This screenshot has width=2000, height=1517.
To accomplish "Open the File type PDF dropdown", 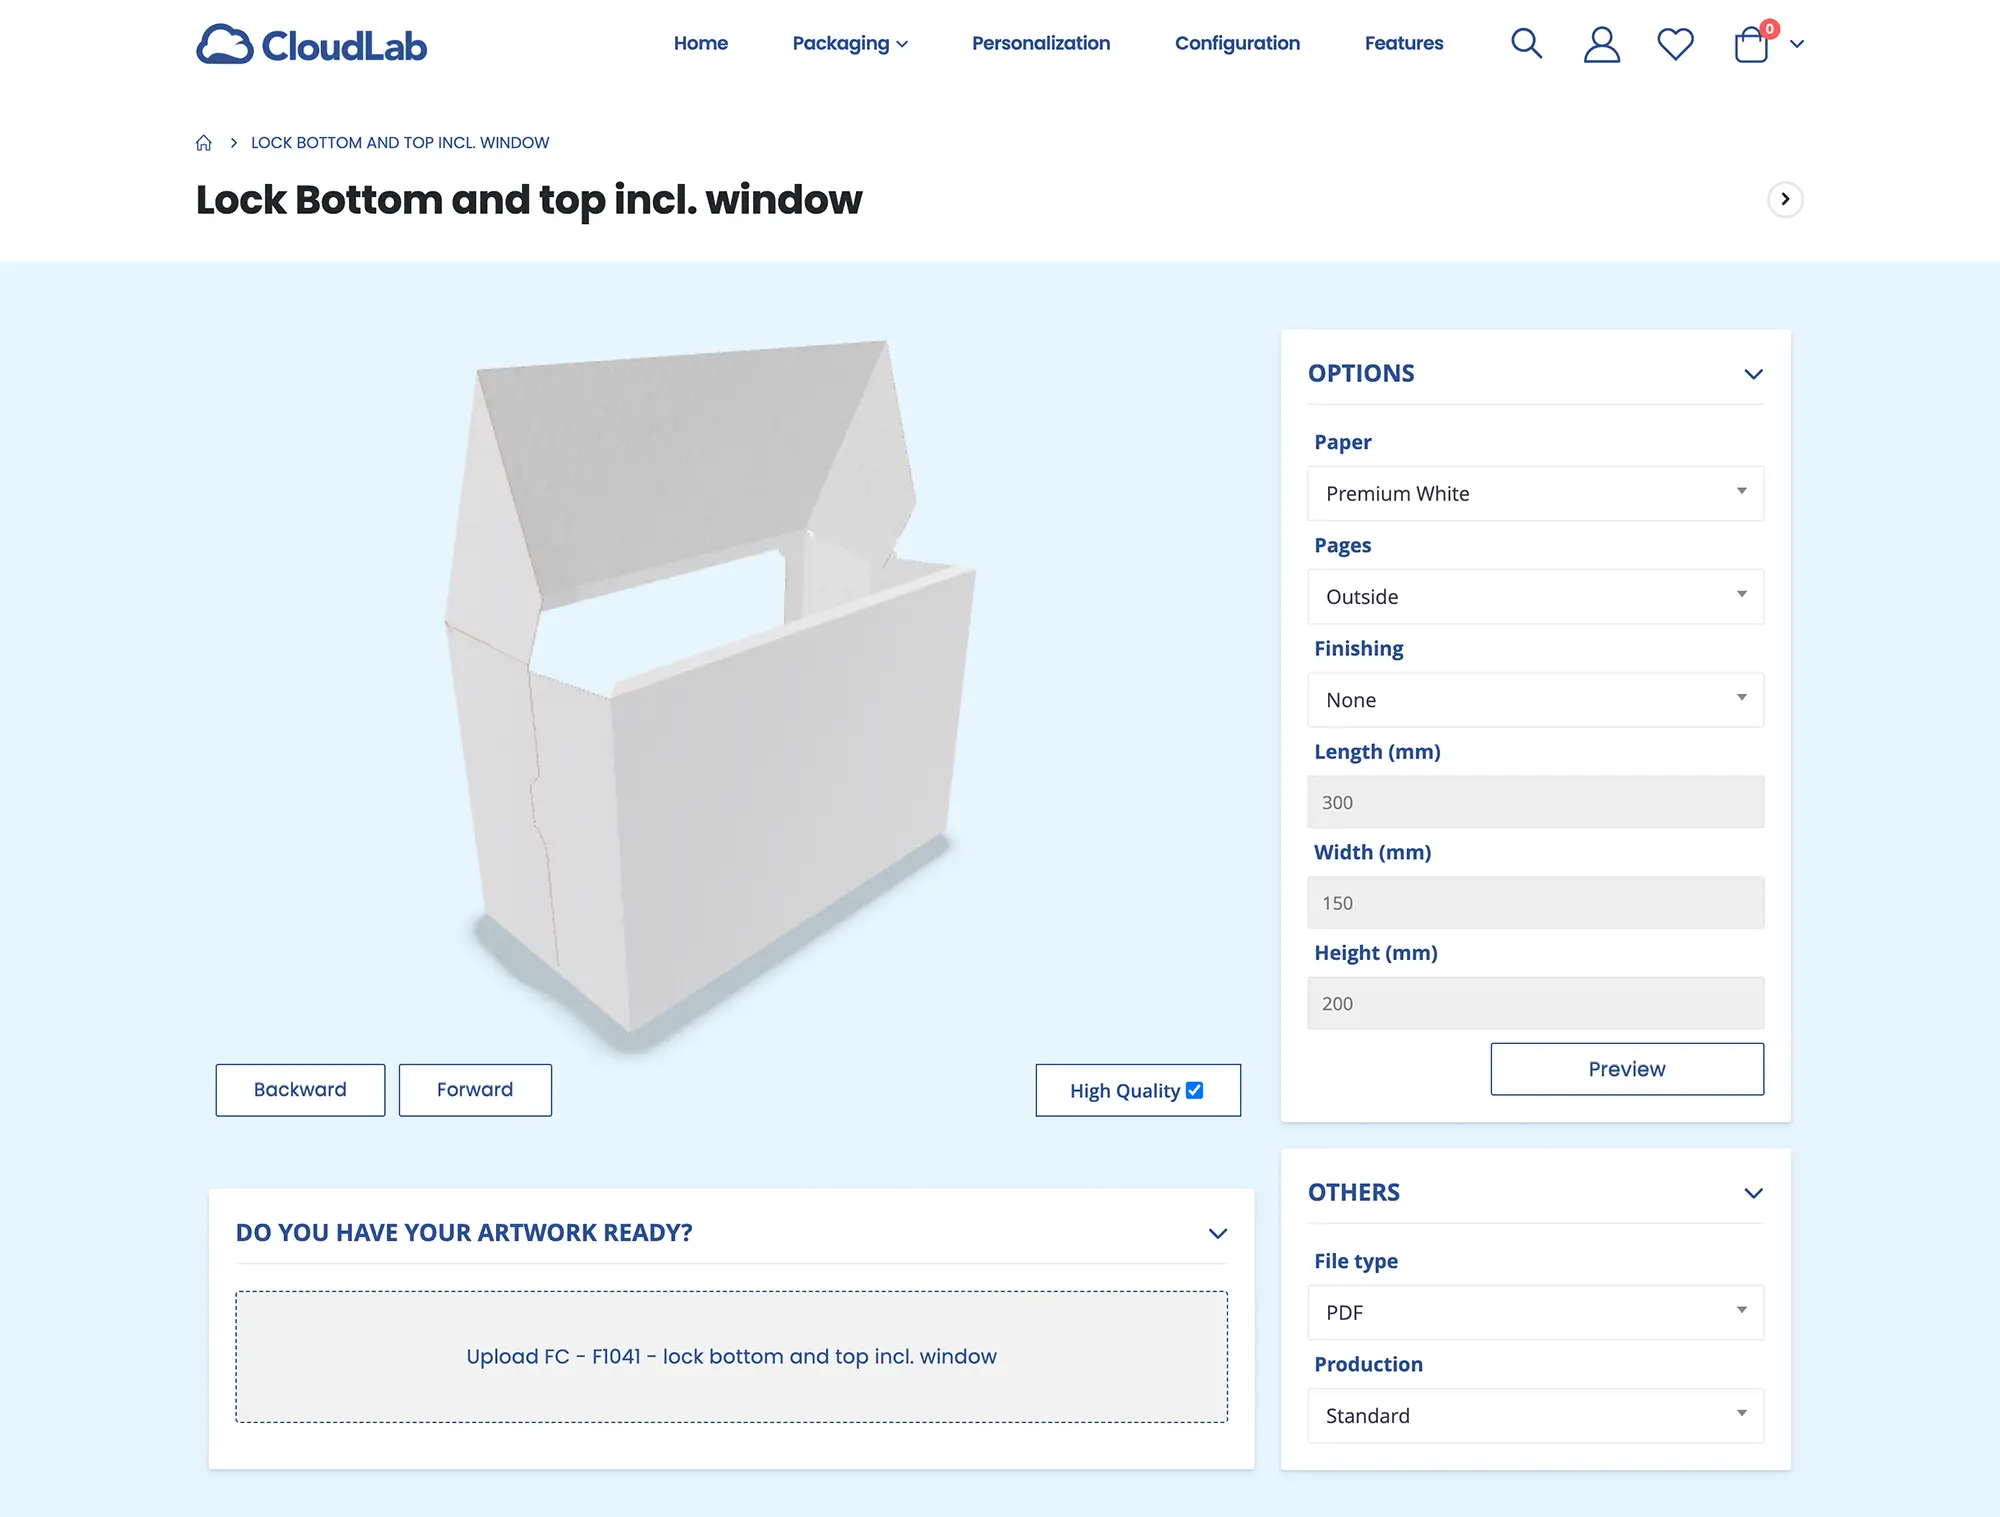I will click(x=1535, y=1312).
